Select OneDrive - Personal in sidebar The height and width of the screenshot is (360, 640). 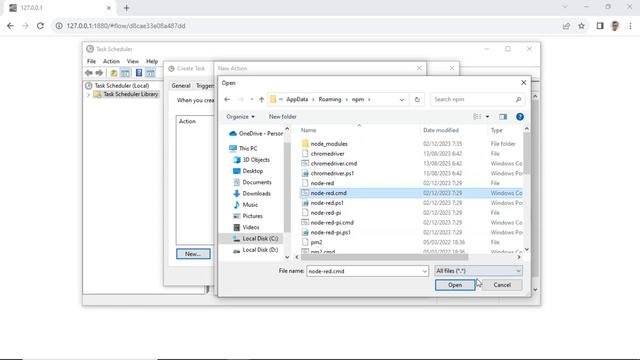(256, 133)
